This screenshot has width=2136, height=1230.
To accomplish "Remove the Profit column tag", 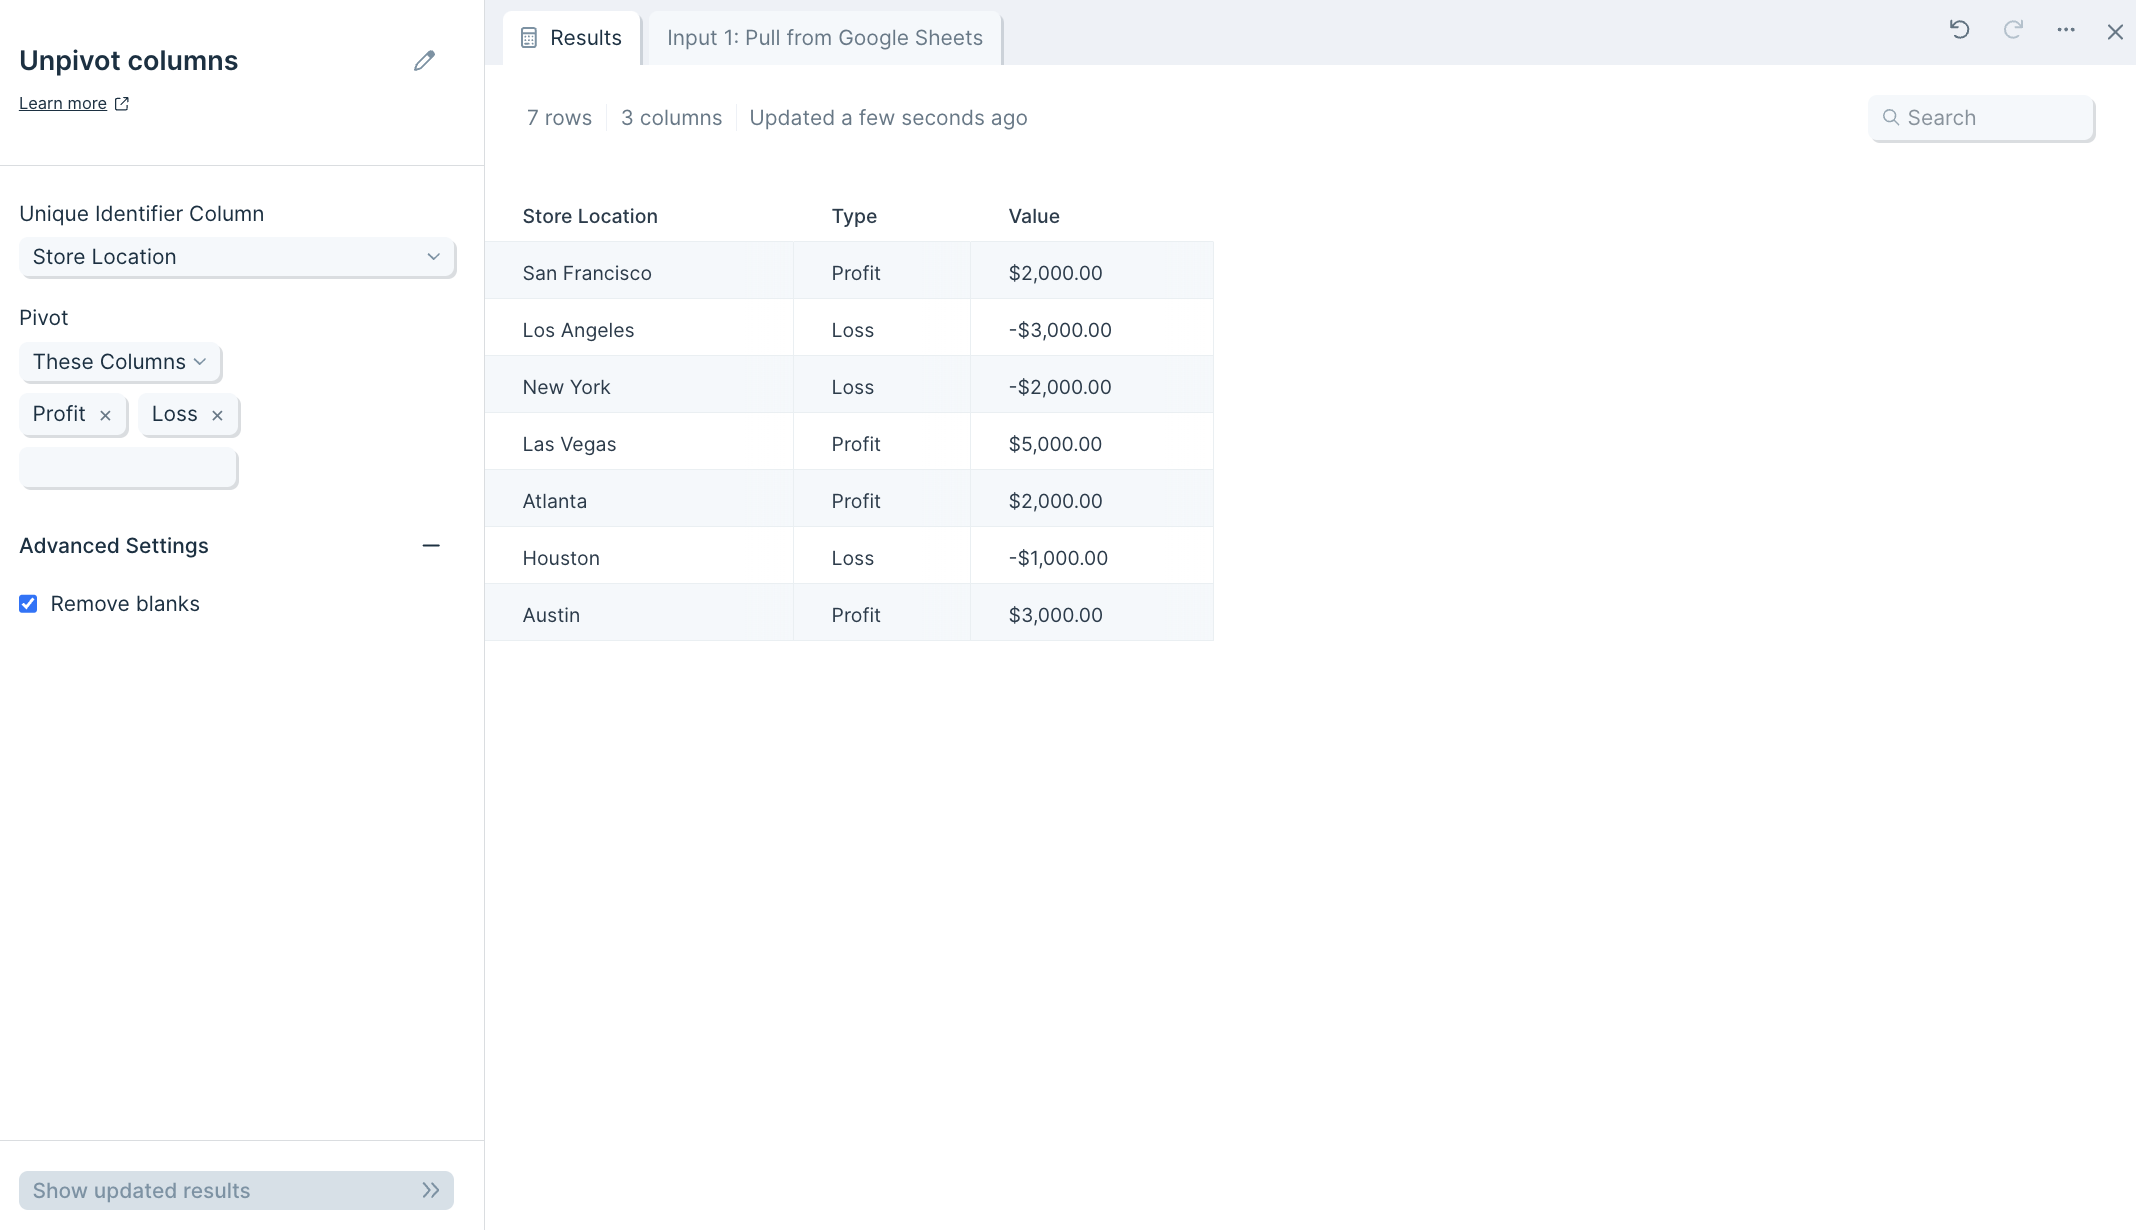I will click(105, 415).
